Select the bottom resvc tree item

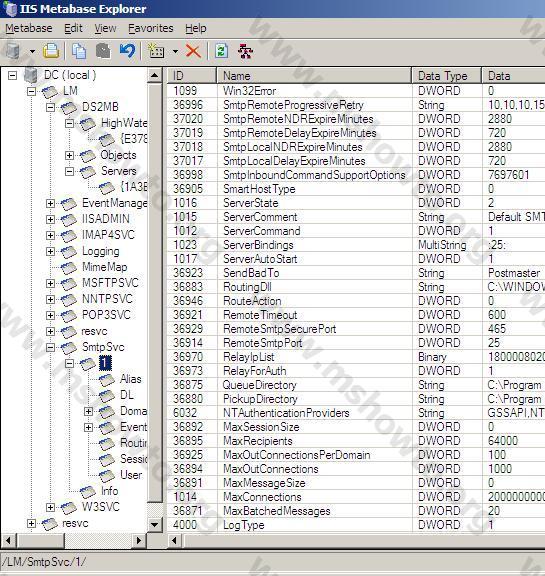[x=75, y=523]
